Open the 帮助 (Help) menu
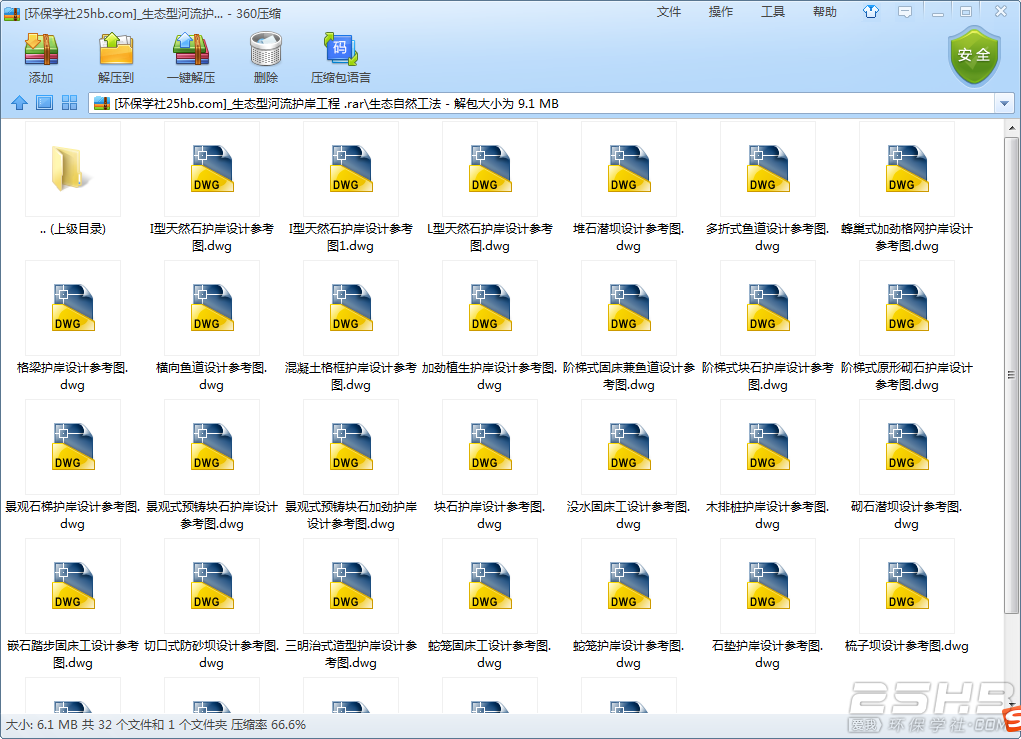This screenshot has height=739, width=1021. click(x=824, y=12)
